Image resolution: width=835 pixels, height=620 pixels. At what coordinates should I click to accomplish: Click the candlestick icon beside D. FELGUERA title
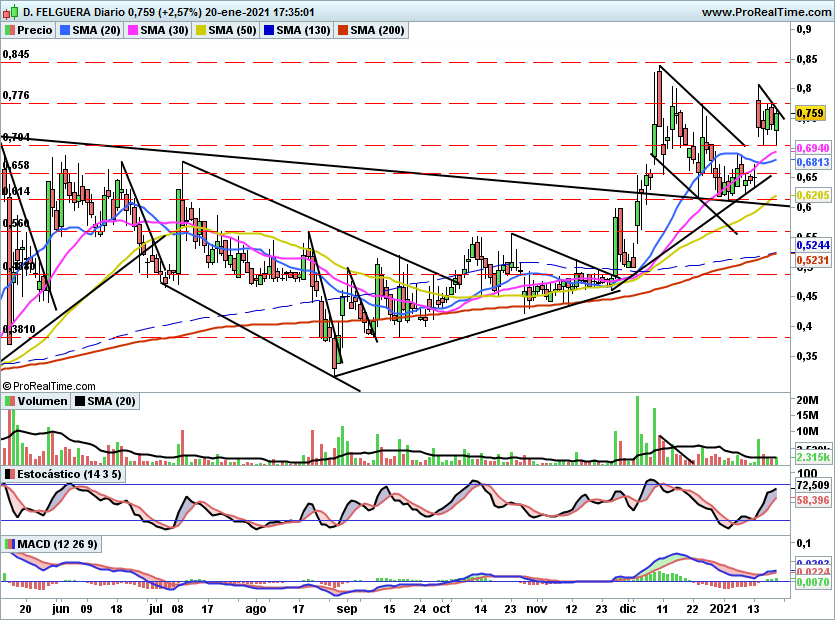[x=11, y=11]
